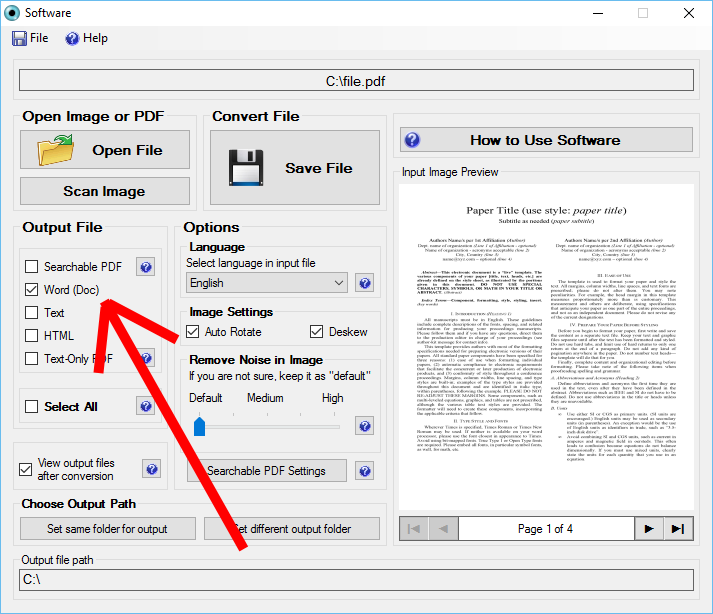
Task: Click the noise removal slider thumb
Action: 199,426
